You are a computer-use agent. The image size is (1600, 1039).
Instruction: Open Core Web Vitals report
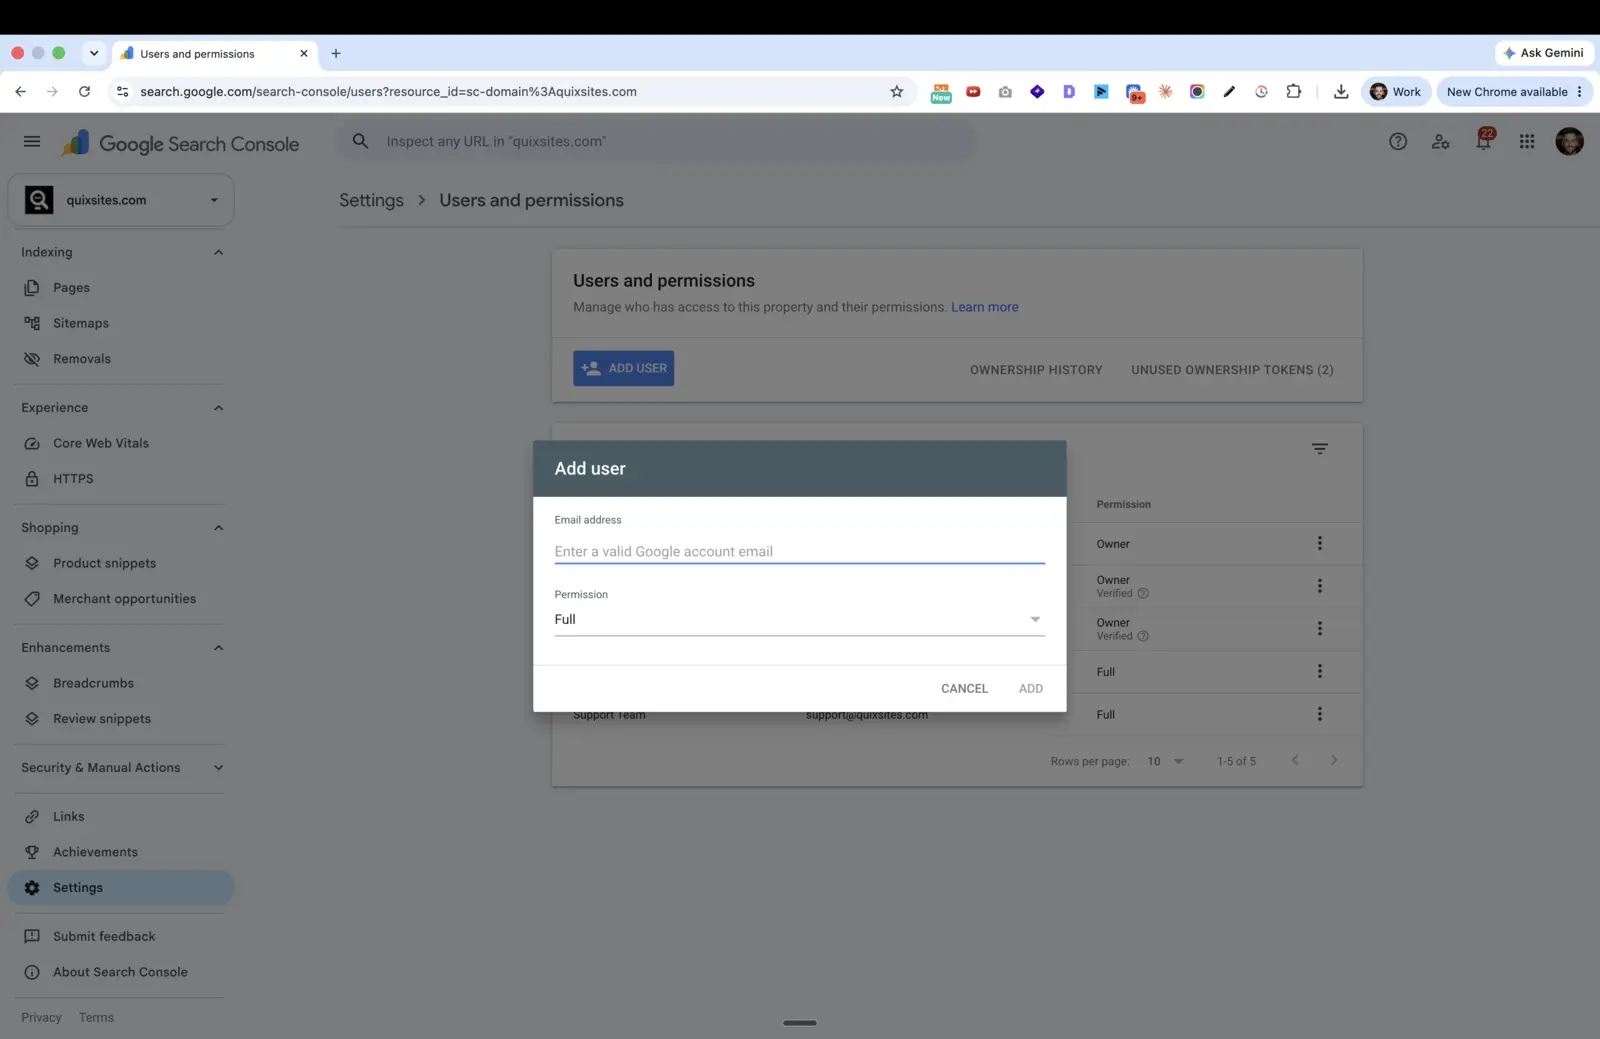click(101, 443)
